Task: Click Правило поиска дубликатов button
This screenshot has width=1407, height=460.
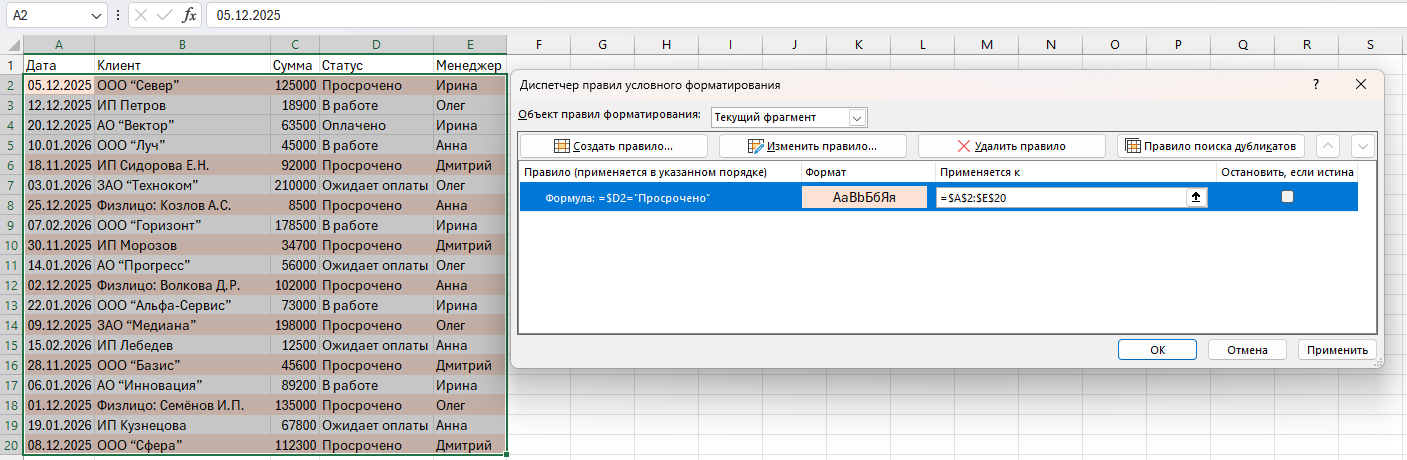Action: pyautogui.click(x=1211, y=146)
